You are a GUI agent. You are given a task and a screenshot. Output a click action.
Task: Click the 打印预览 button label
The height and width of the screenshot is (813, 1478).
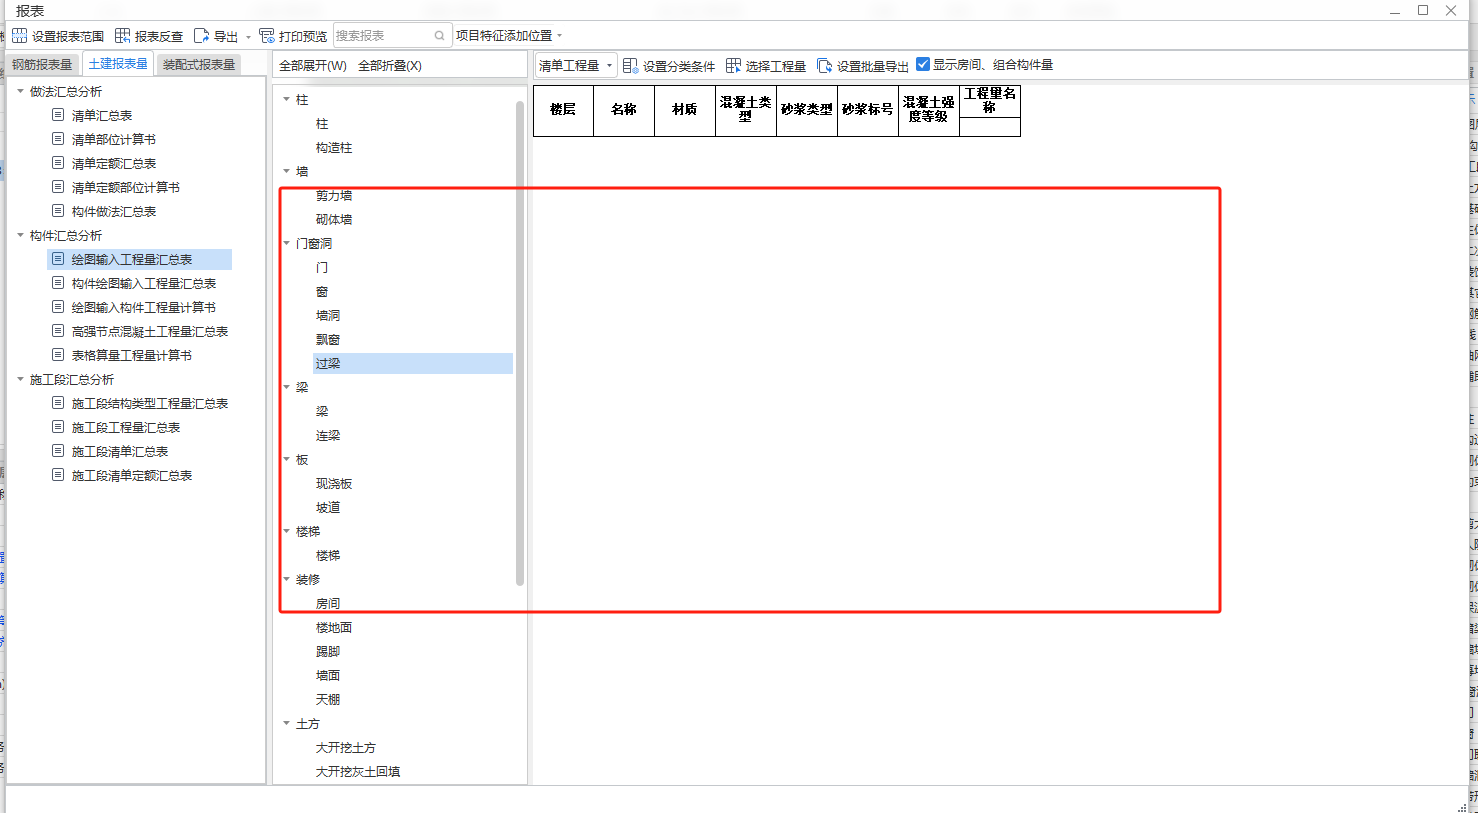click(x=303, y=36)
